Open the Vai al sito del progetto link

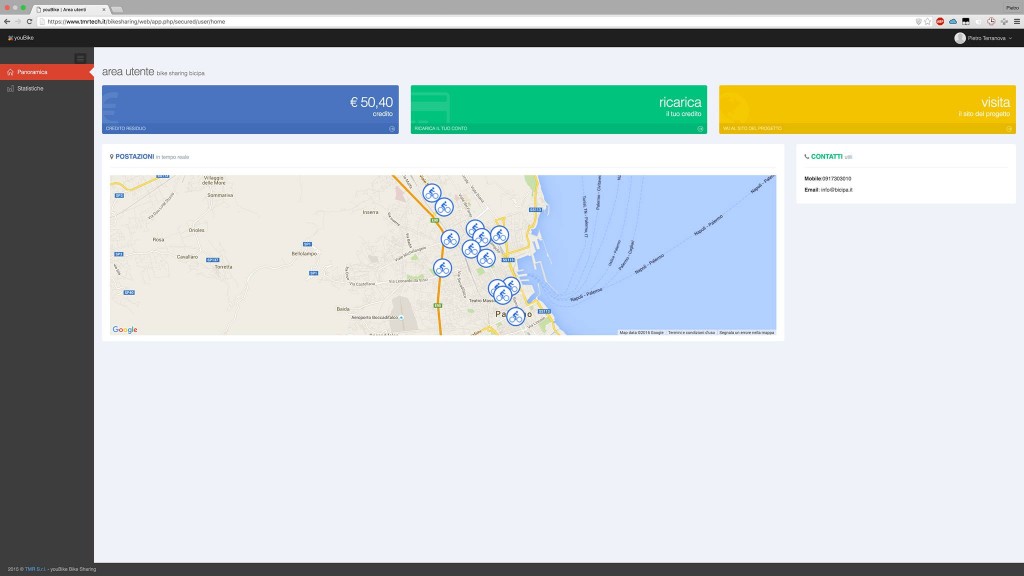coord(752,129)
